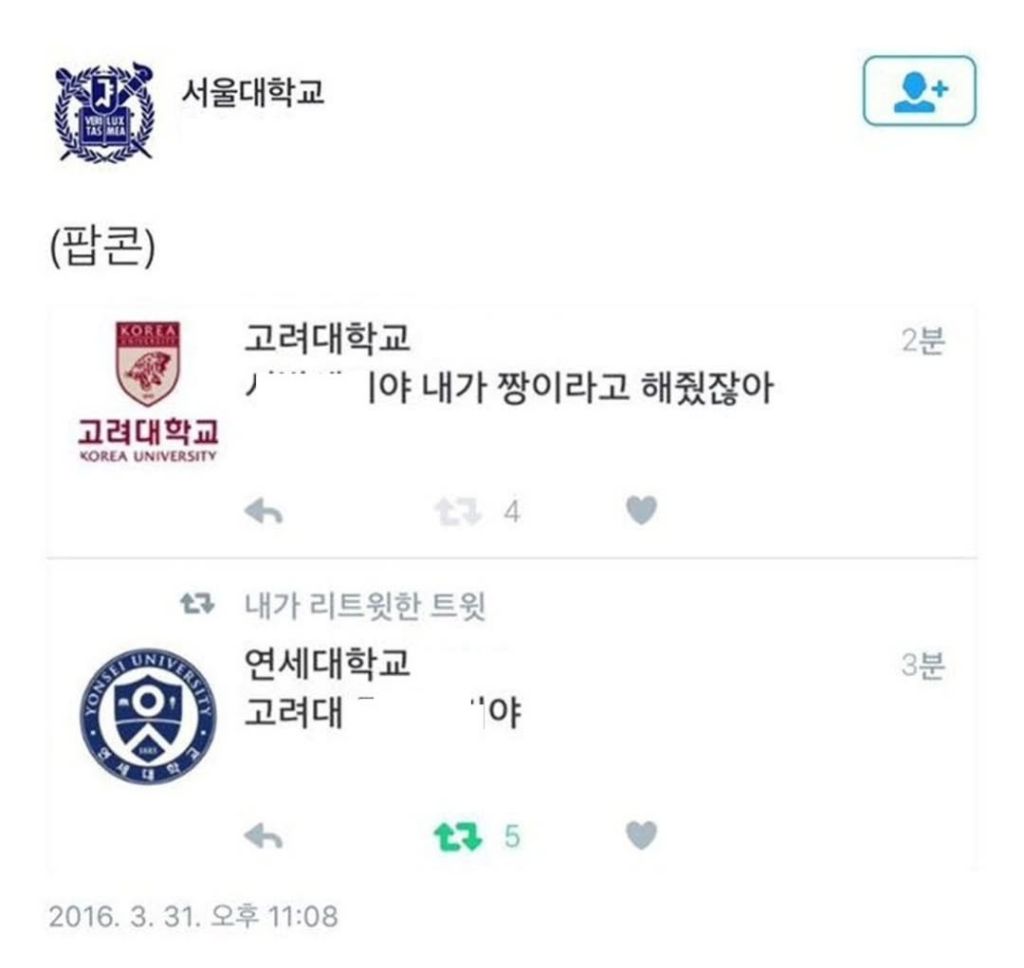This screenshot has height=968, width=1024.
Task: Click the 2분 timestamp
Action: [x=923, y=340]
